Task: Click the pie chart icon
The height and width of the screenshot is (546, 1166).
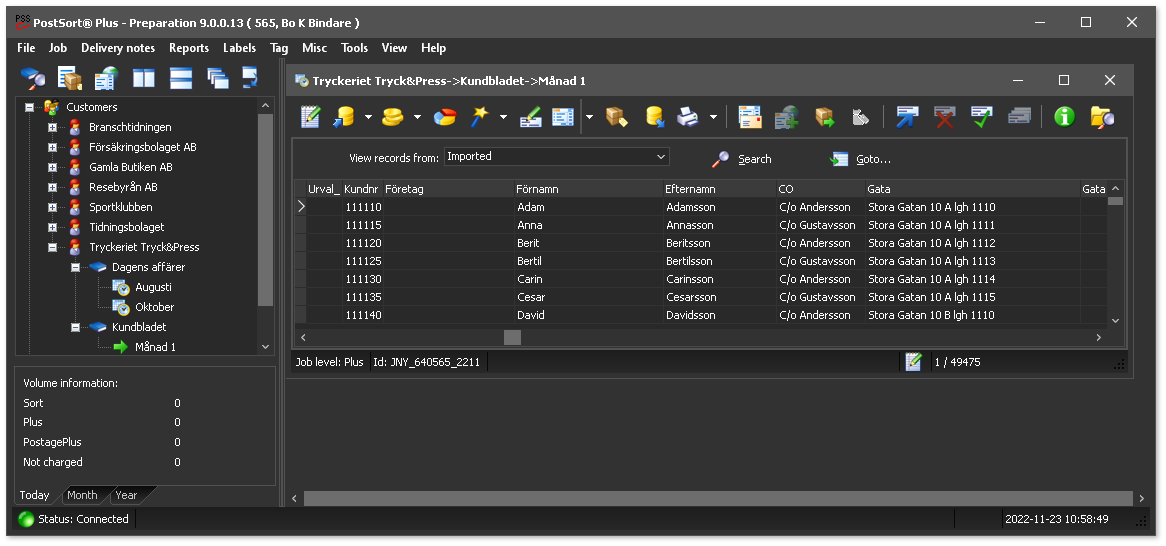Action: tap(445, 117)
